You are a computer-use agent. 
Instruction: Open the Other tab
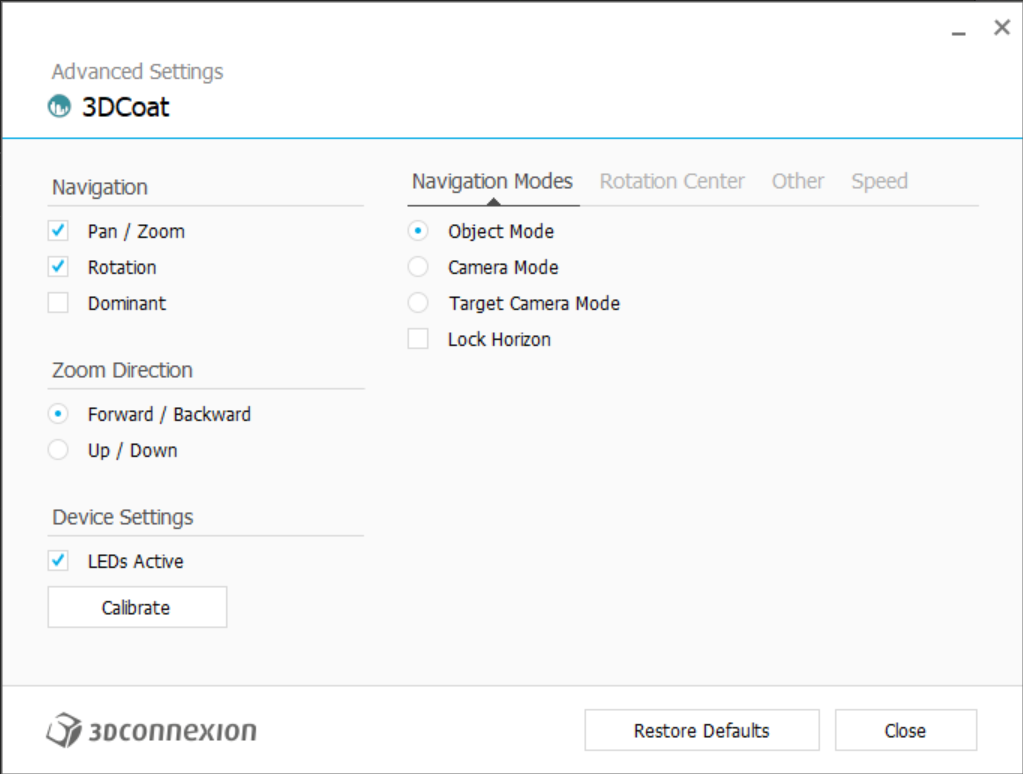point(798,181)
